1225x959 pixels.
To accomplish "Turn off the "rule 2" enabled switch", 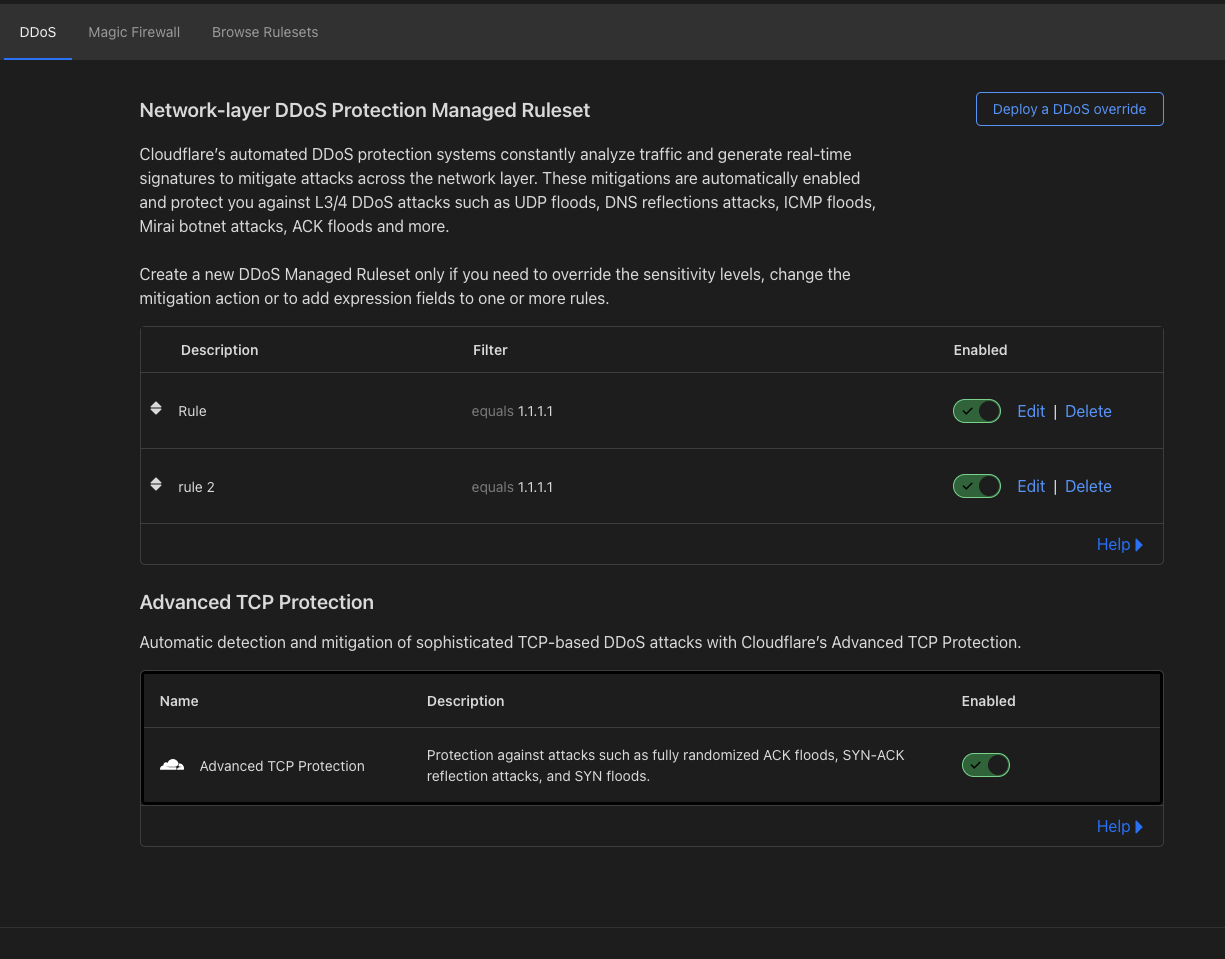I will [976, 486].
